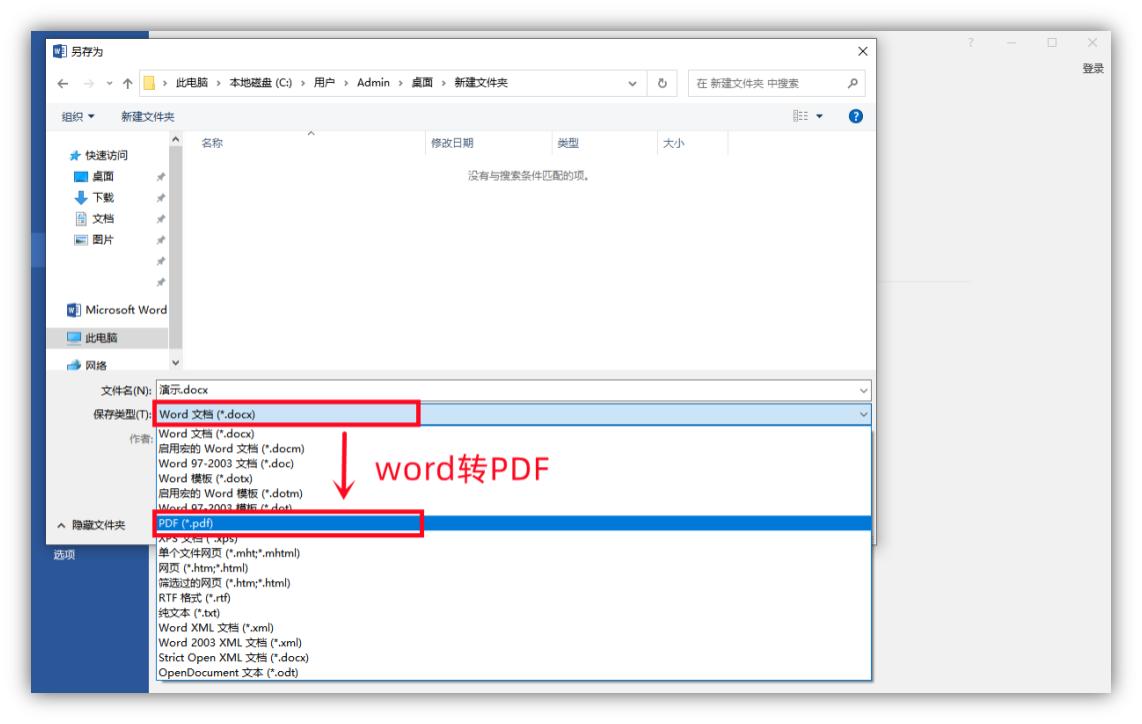Collapse folders with 隐藏文件夹
The width and height of the screenshot is (1142, 724).
pyautogui.click(x=91, y=525)
